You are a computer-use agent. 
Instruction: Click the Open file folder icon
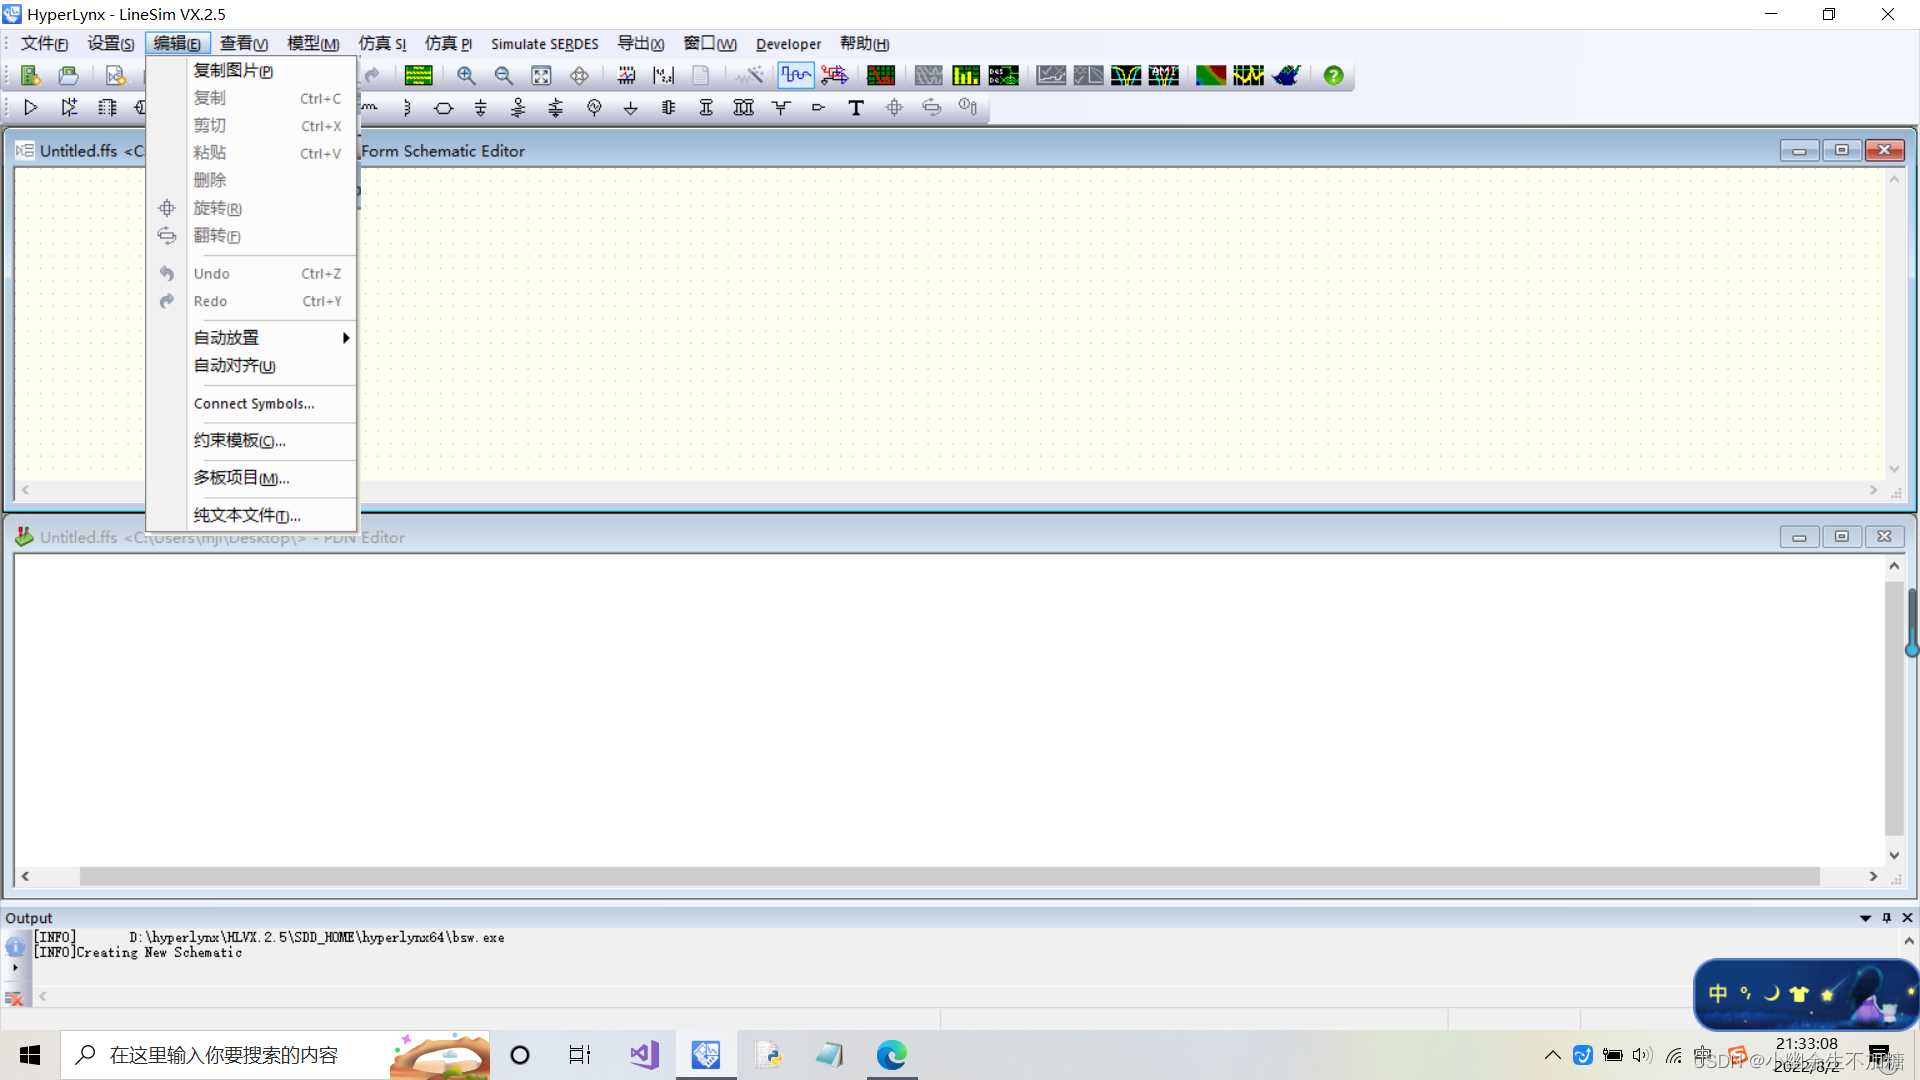coord(68,75)
